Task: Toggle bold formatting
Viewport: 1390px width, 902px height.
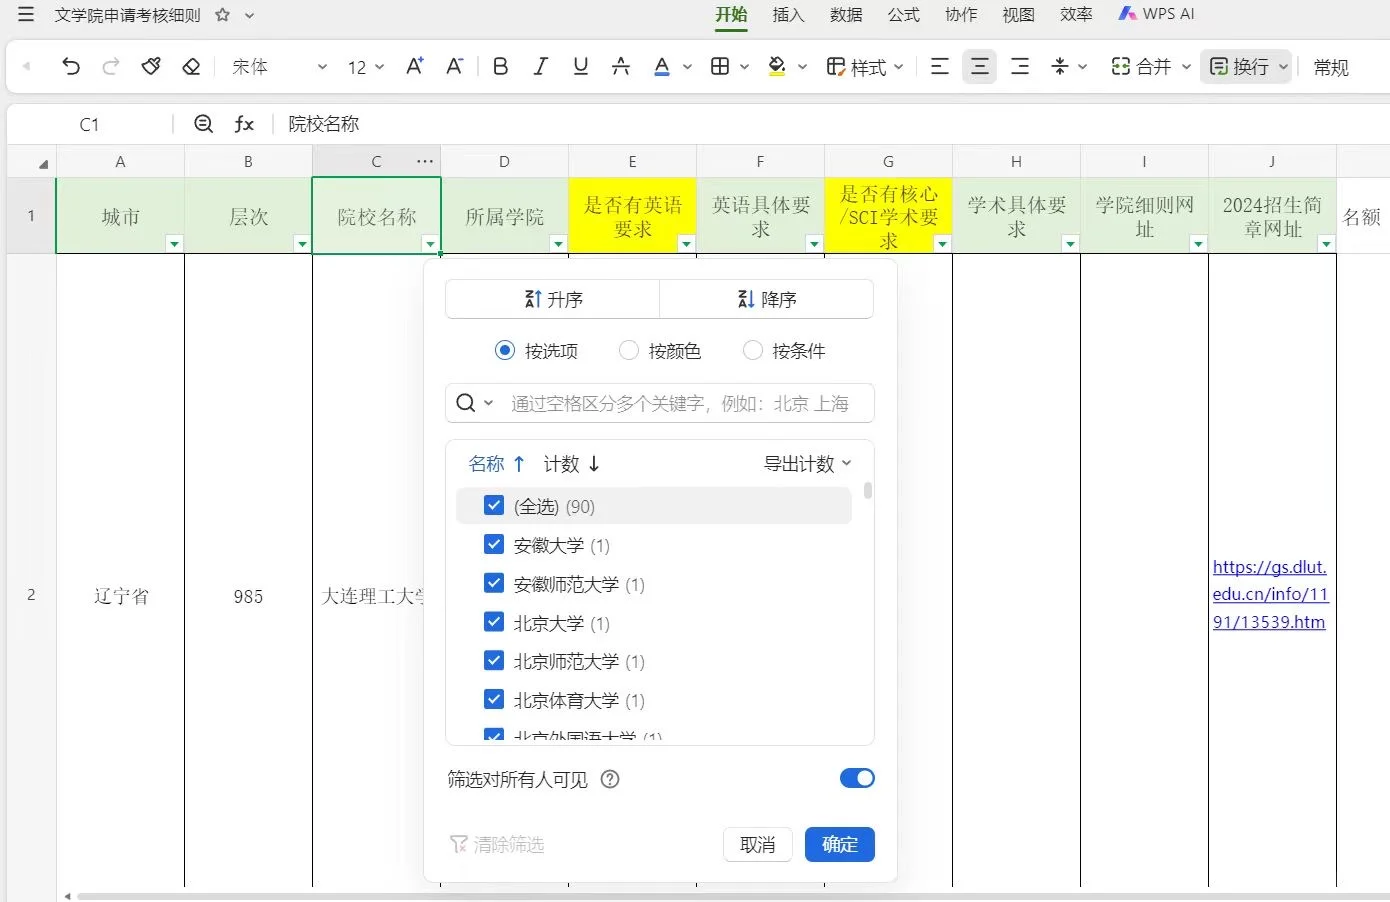Action: pyautogui.click(x=501, y=67)
